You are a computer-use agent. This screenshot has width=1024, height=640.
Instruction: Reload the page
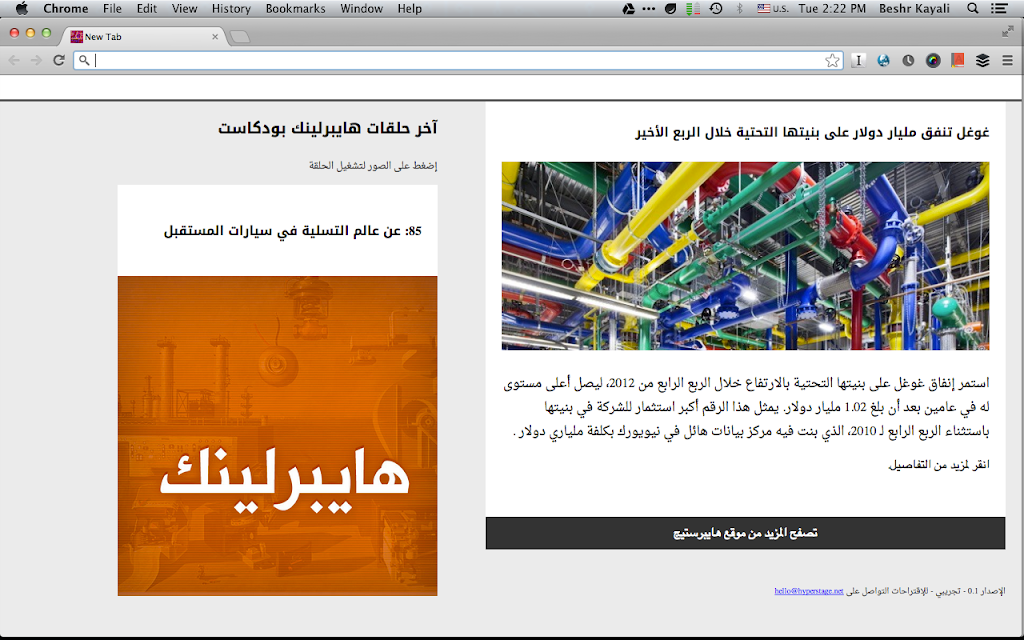[59, 60]
